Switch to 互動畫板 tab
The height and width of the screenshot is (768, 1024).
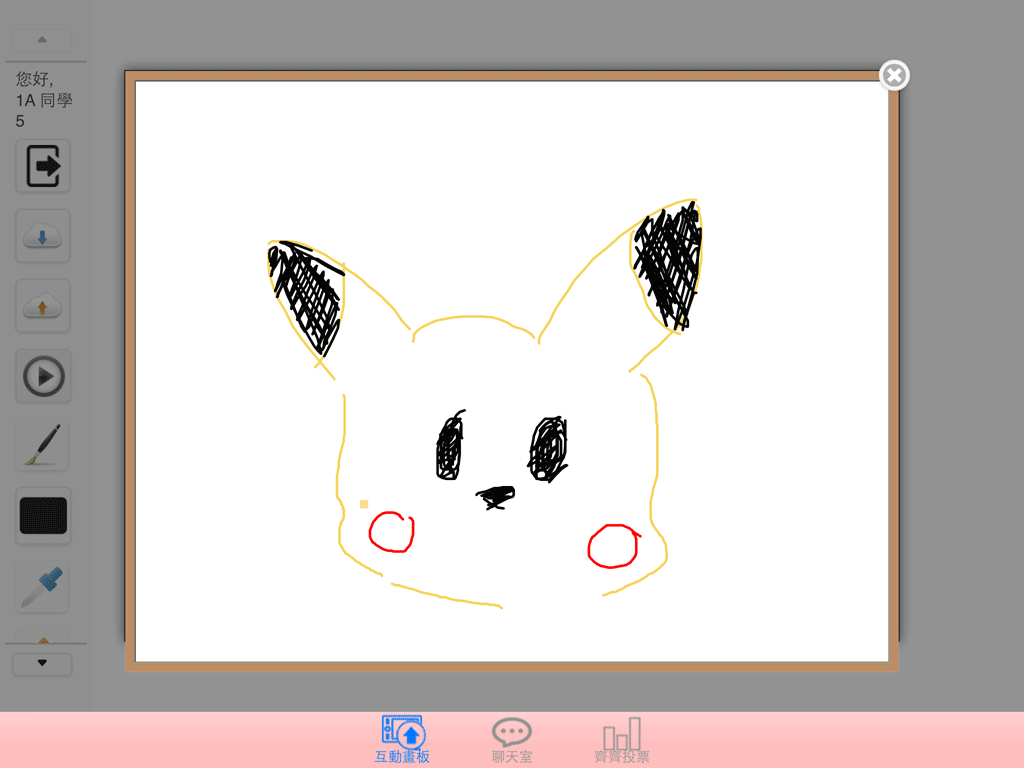(x=402, y=739)
